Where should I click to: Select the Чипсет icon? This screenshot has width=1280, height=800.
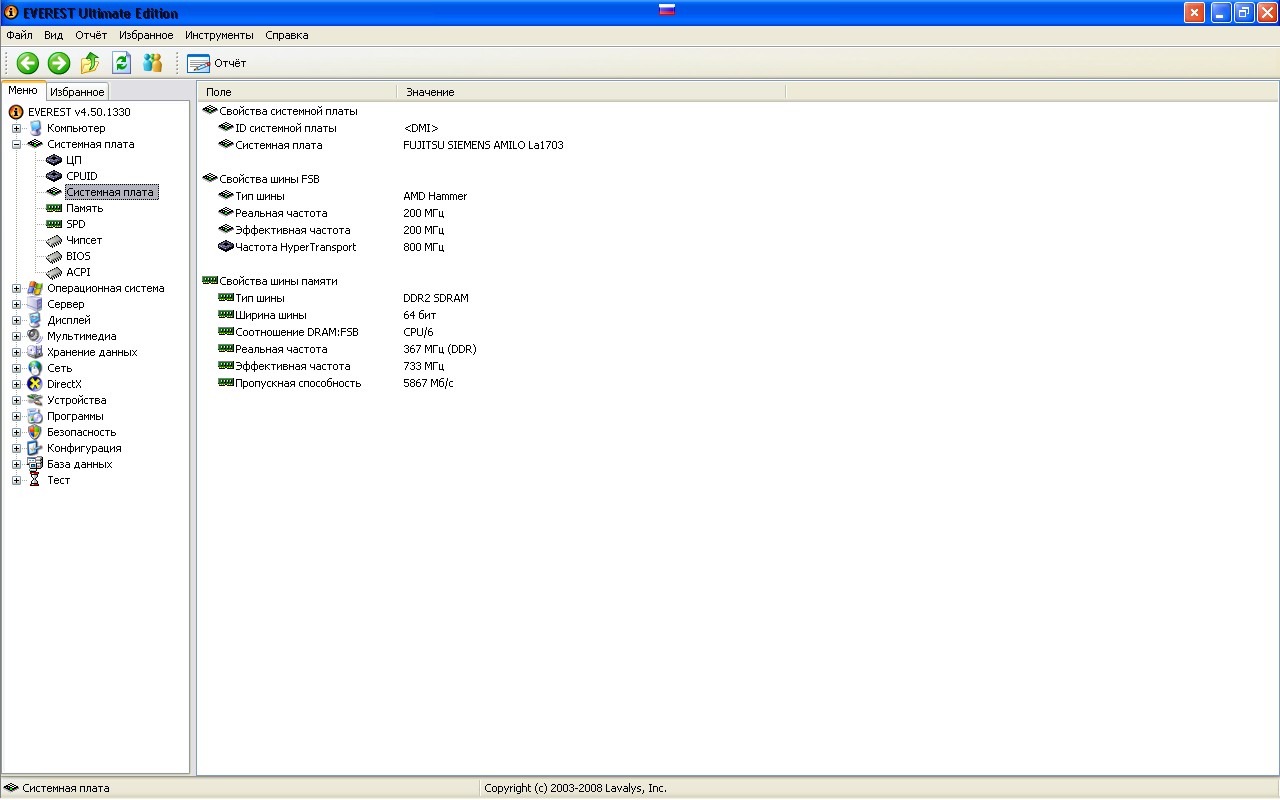tap(54, 240)
